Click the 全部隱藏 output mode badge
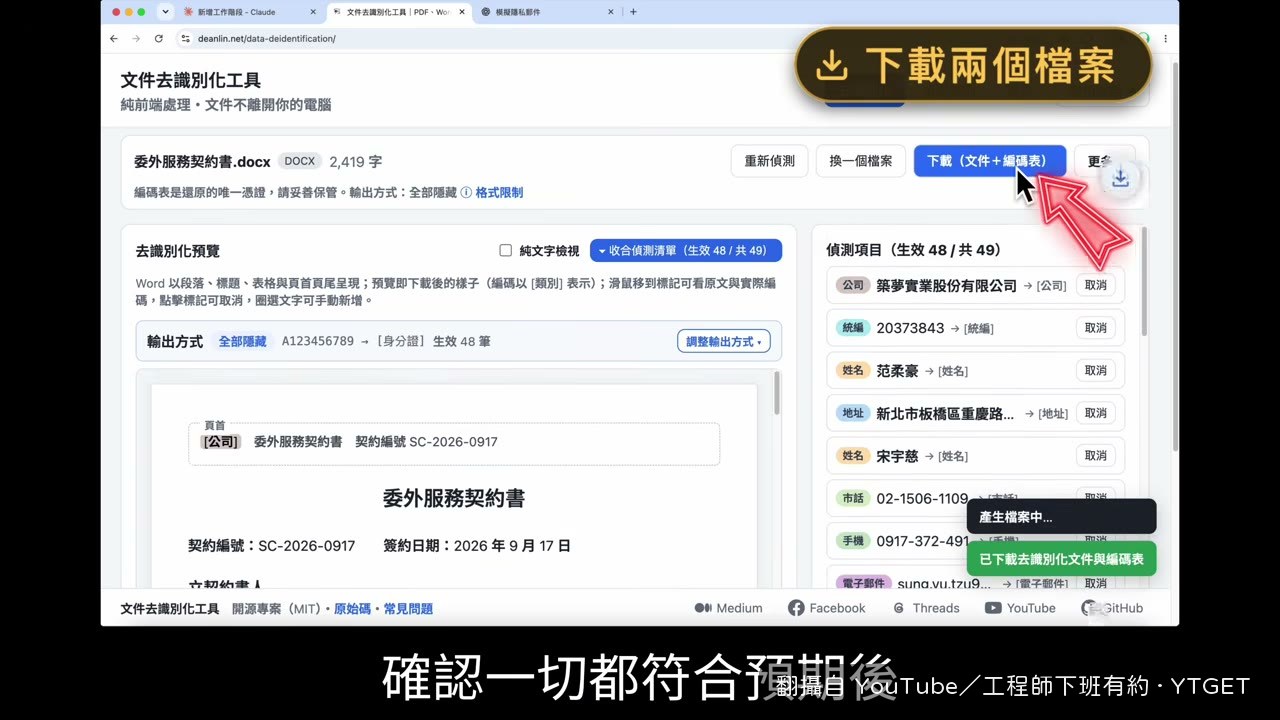This screenshot has height=720, width=1280. (243, 341)
